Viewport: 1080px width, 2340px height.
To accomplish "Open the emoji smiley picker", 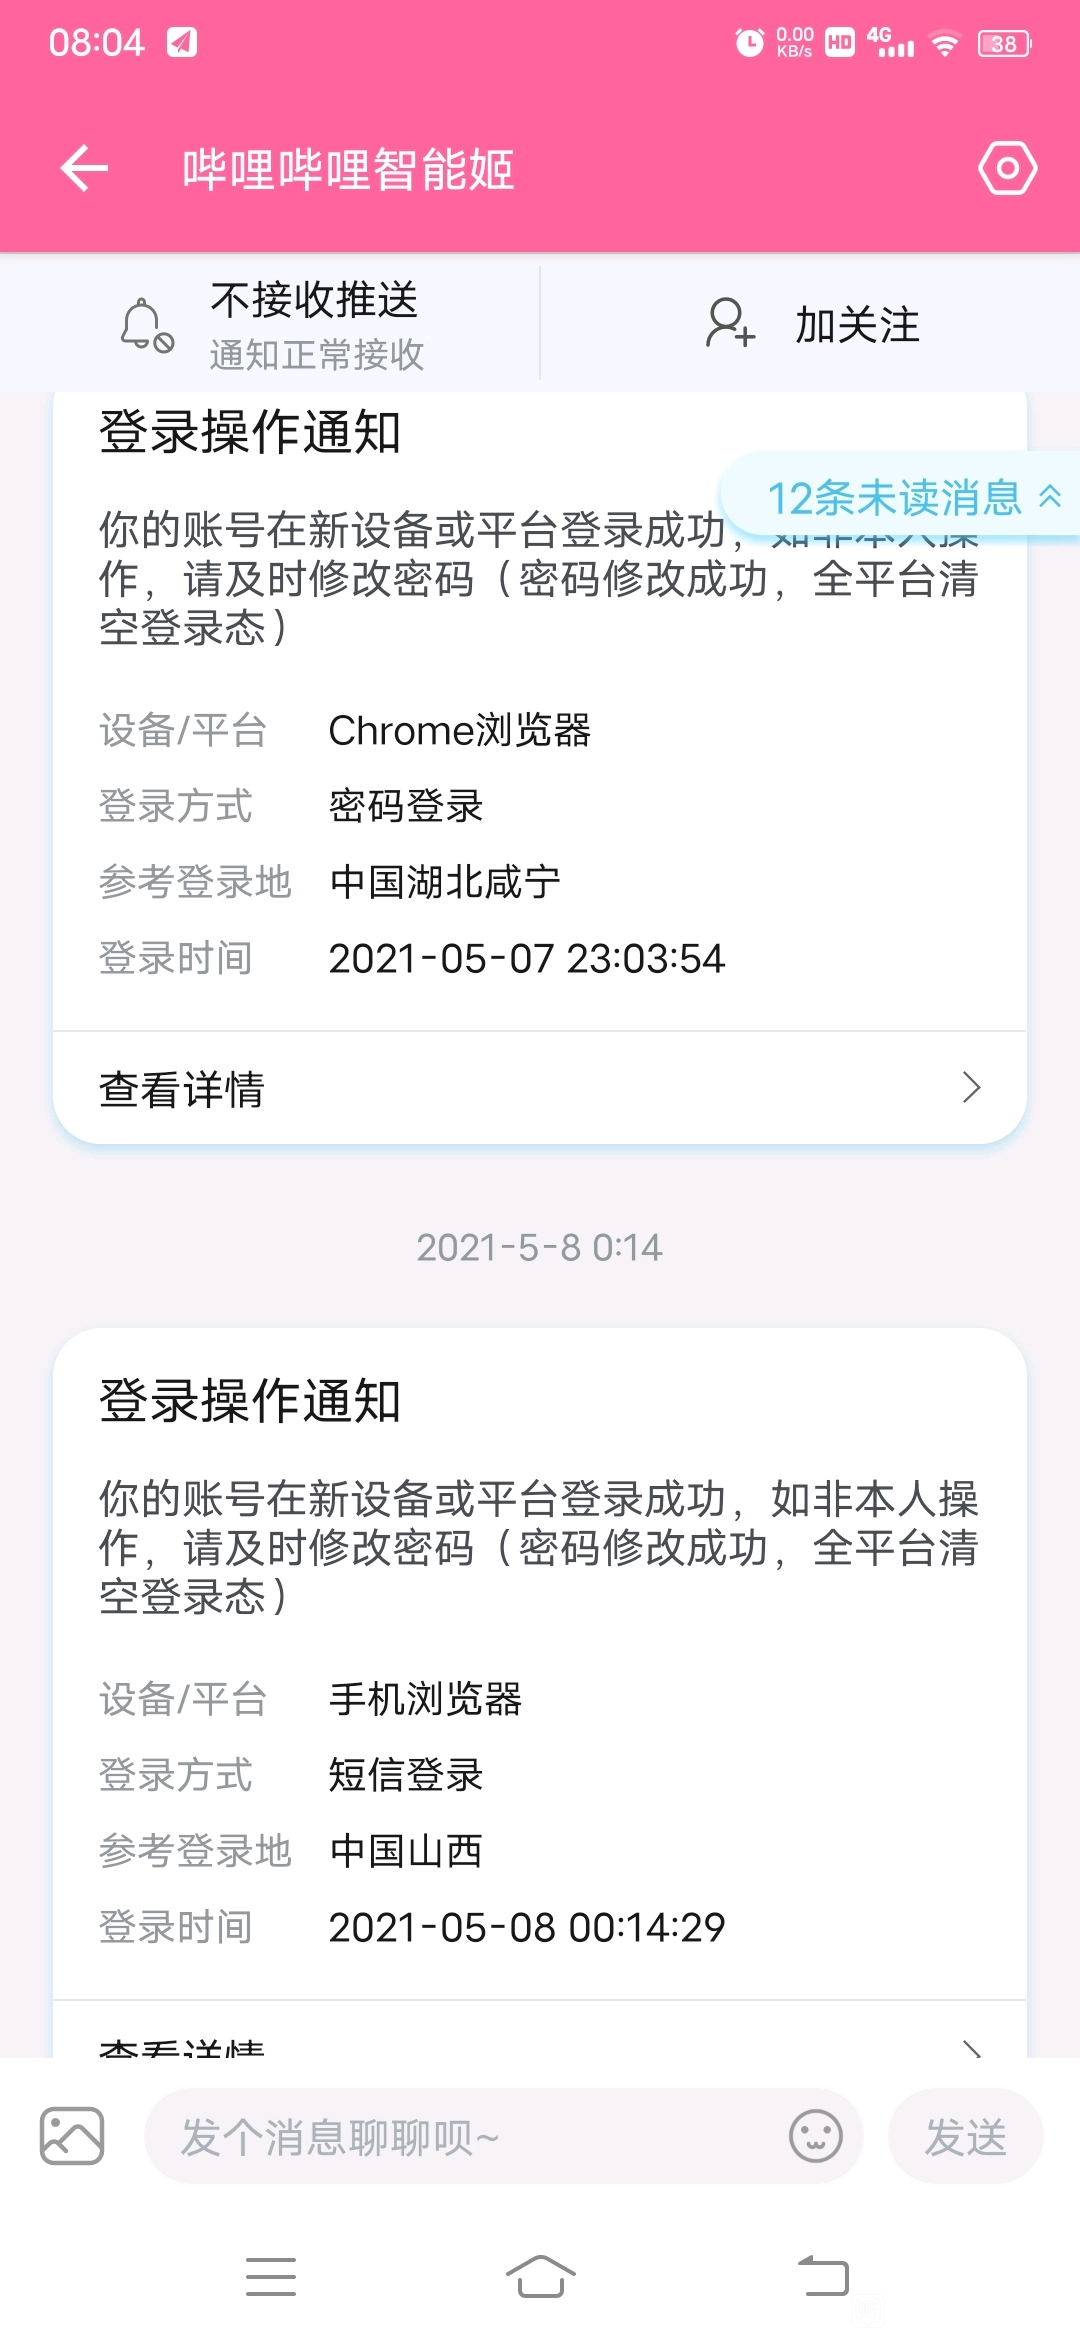I will pos(816,2136).
